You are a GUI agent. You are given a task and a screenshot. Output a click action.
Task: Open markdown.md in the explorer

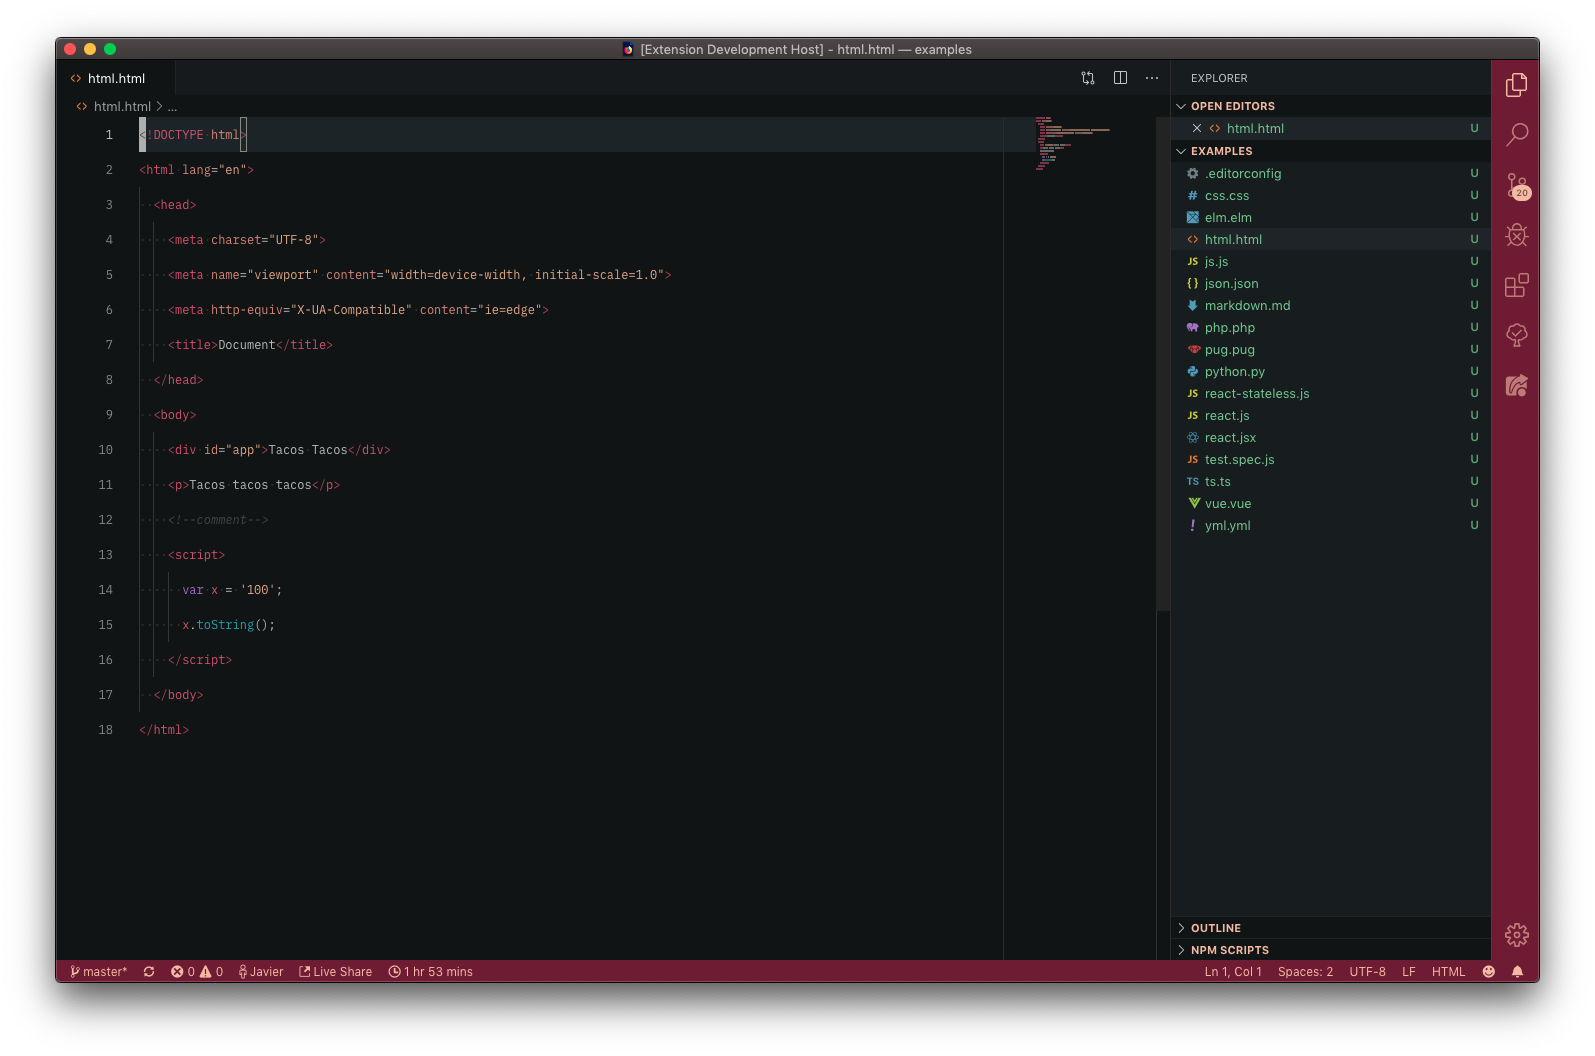(x=1330, y=305)
